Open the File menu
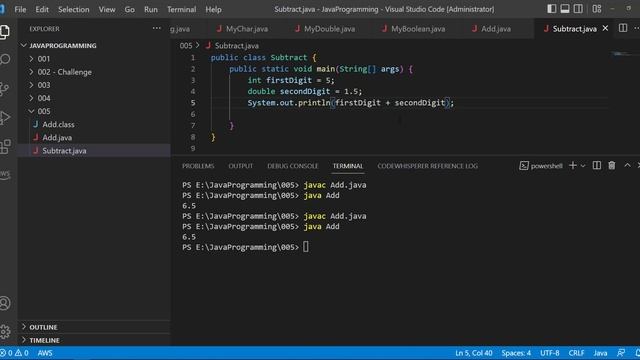This screenshot has height=360, width=640. point(20,9)
